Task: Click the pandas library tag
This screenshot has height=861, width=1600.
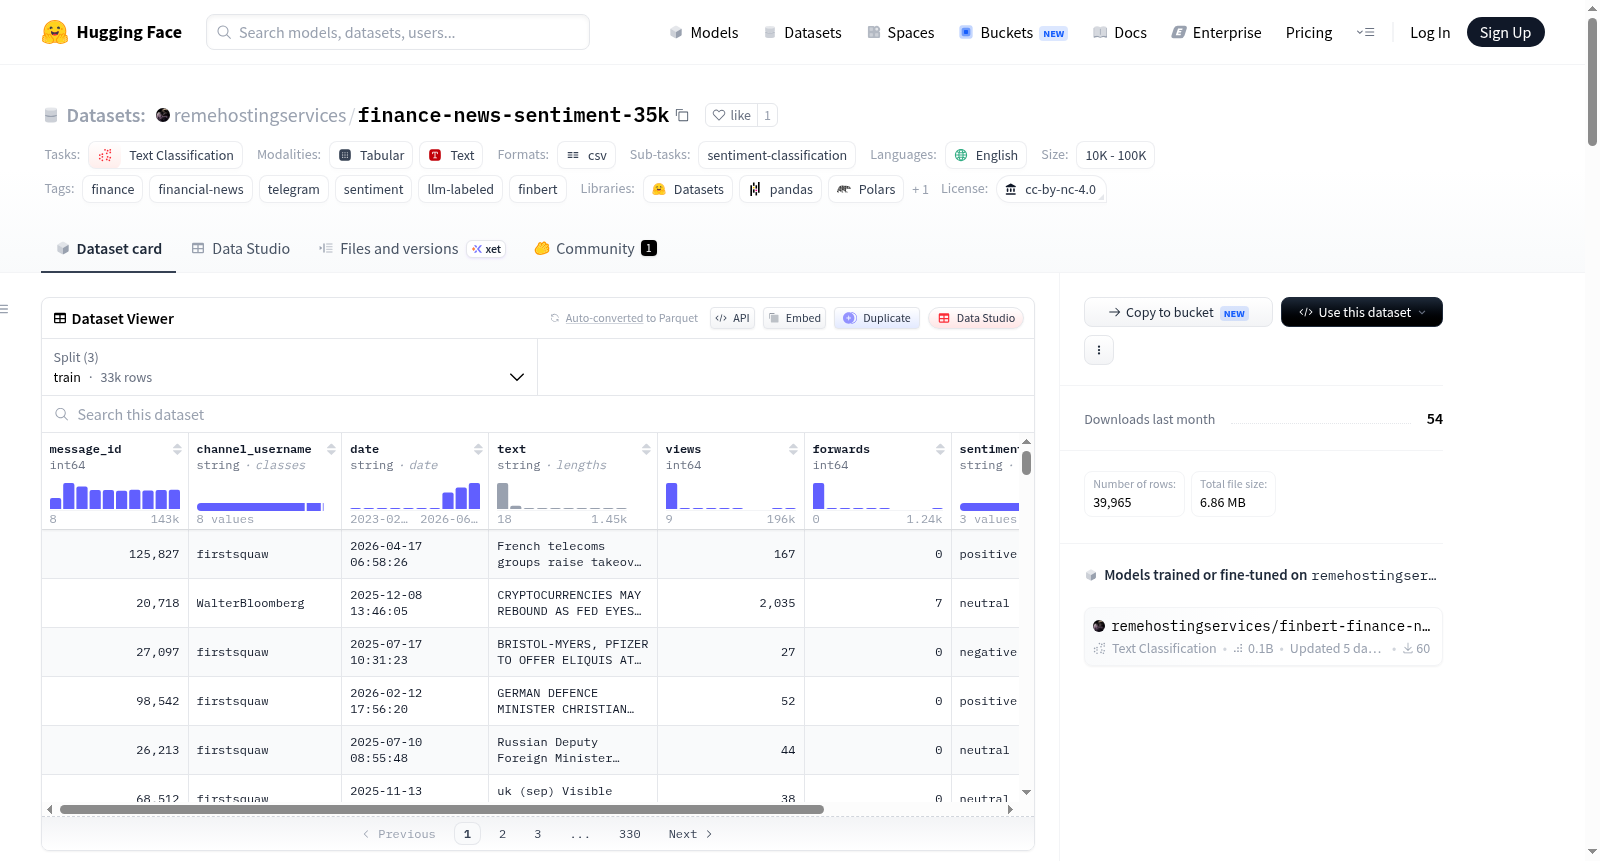Action: tap(781, 189)
